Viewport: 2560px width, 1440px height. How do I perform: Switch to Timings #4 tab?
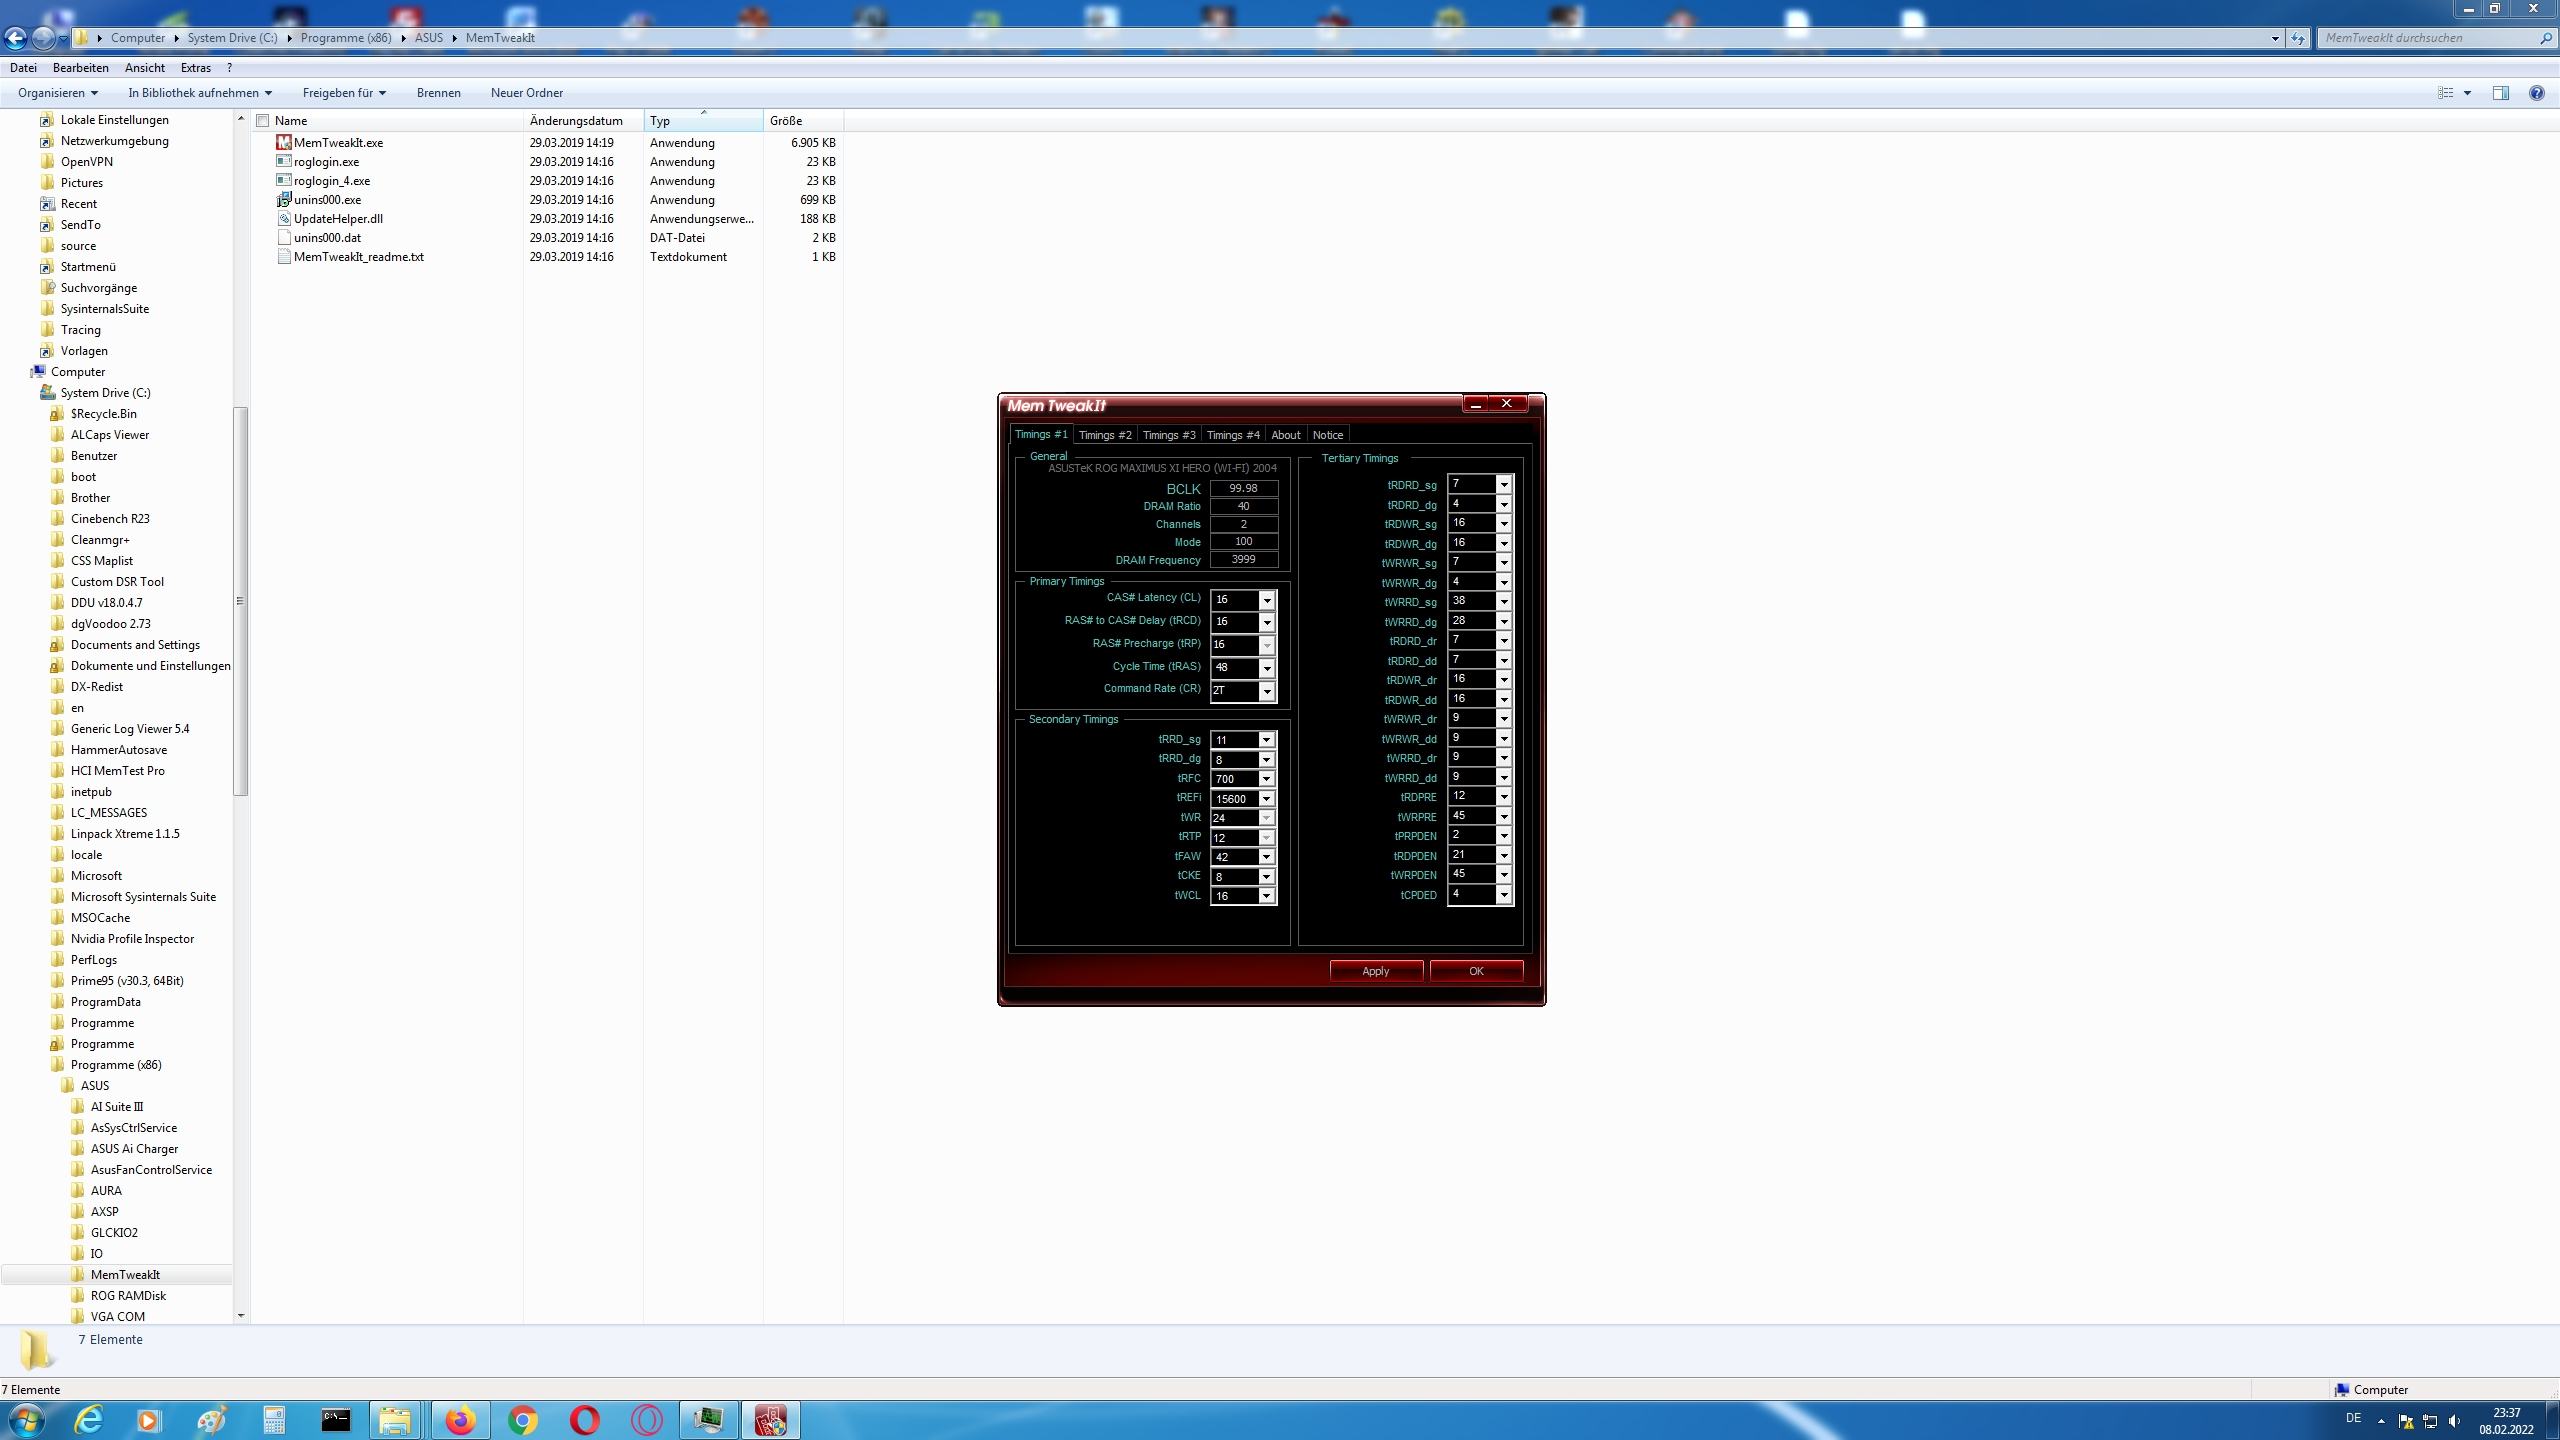click(x=1233, y=435)
